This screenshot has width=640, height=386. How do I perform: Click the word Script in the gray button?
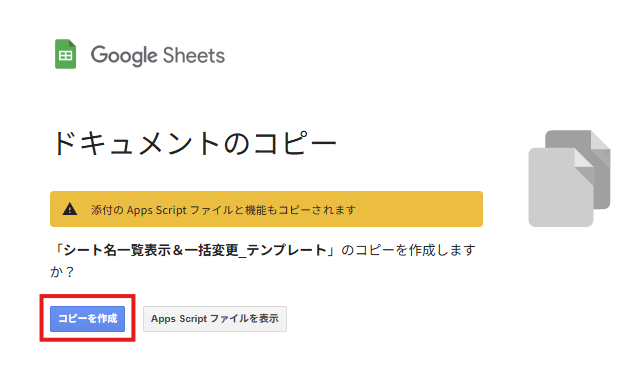point(193,319)
